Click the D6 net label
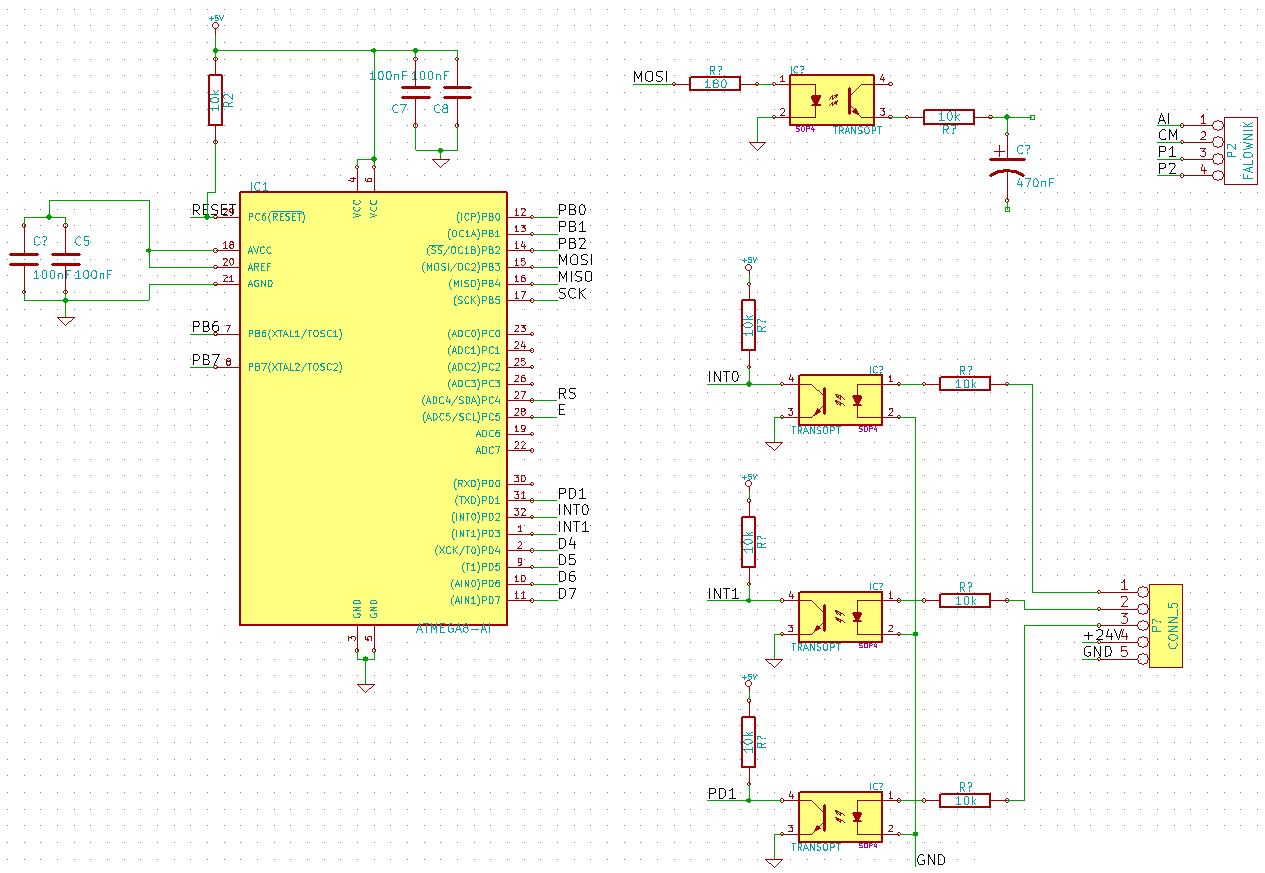Screen dimensions: 1265x873 (x=567, y=577)
